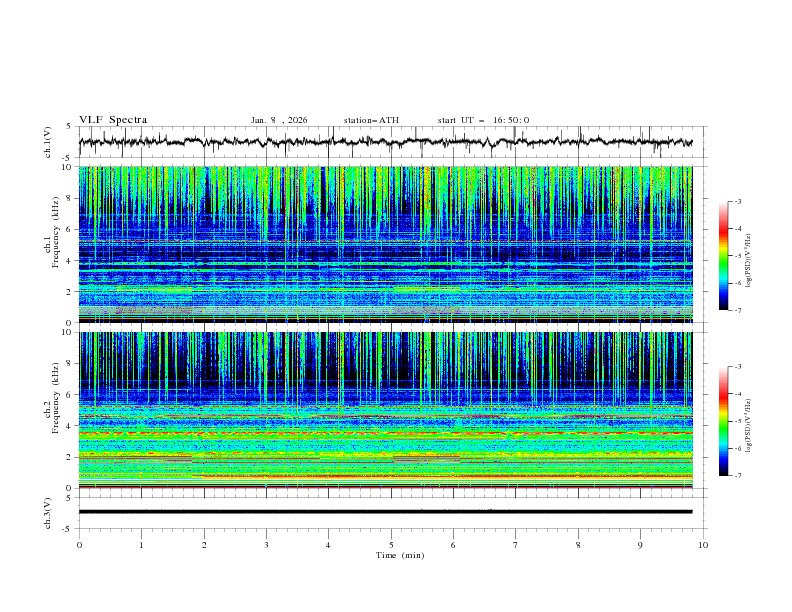Viewport: 792px width, 612px height.
Task: Click "-3" on the ch.1 color scale
Action: [x=738, y=202]
